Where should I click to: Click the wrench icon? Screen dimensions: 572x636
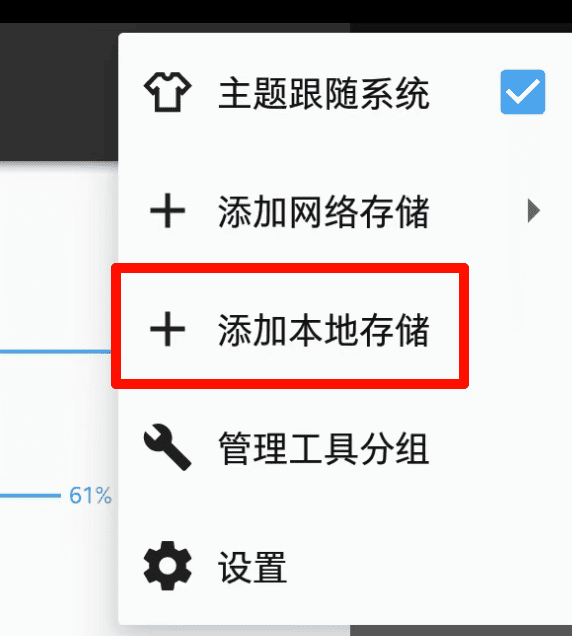pos(168,447)
